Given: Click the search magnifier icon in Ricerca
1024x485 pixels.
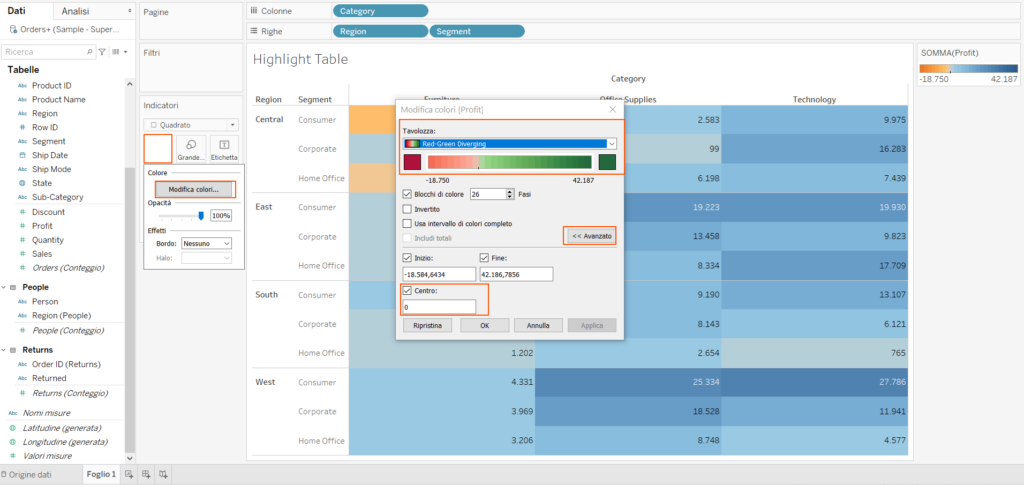Looking at the screenshot, I should pyautogui.click(x=89, y=51).
